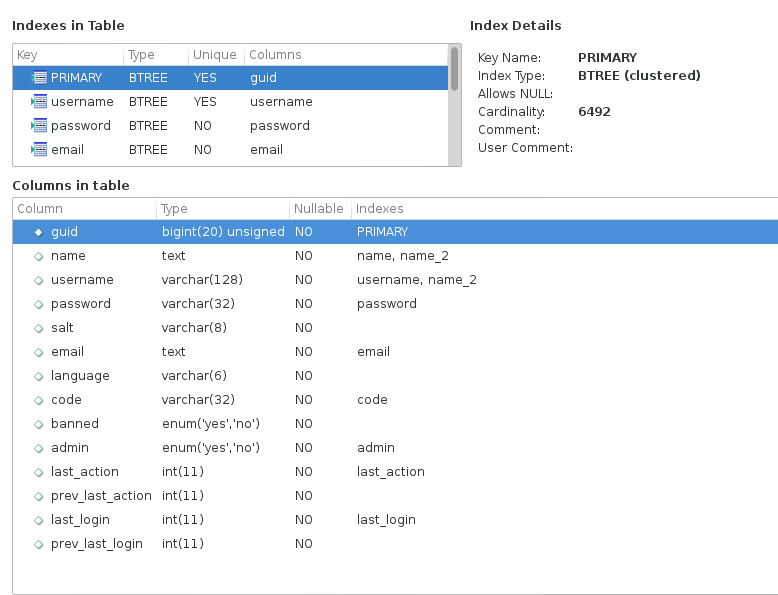The height and width of the screenshot is (595, 778).
Task: Select the banned column name
Action: pyautogui.click(x=75, y=423)
